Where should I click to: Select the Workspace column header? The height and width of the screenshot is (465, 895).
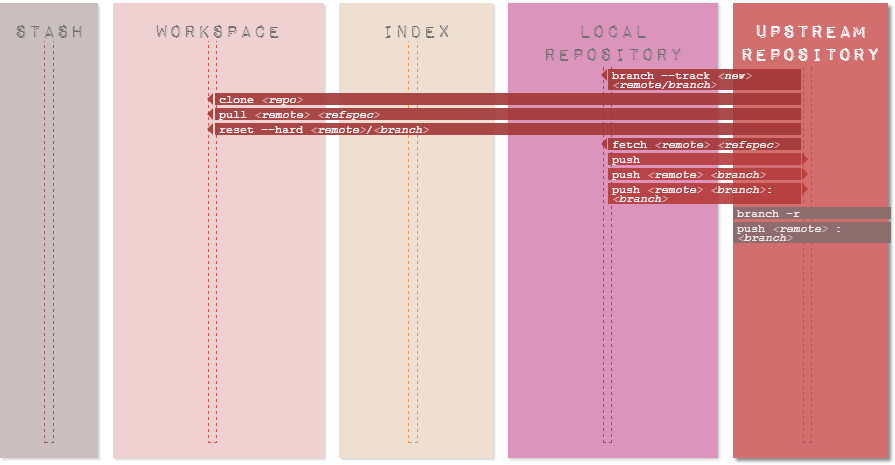(x=218, y=32)
